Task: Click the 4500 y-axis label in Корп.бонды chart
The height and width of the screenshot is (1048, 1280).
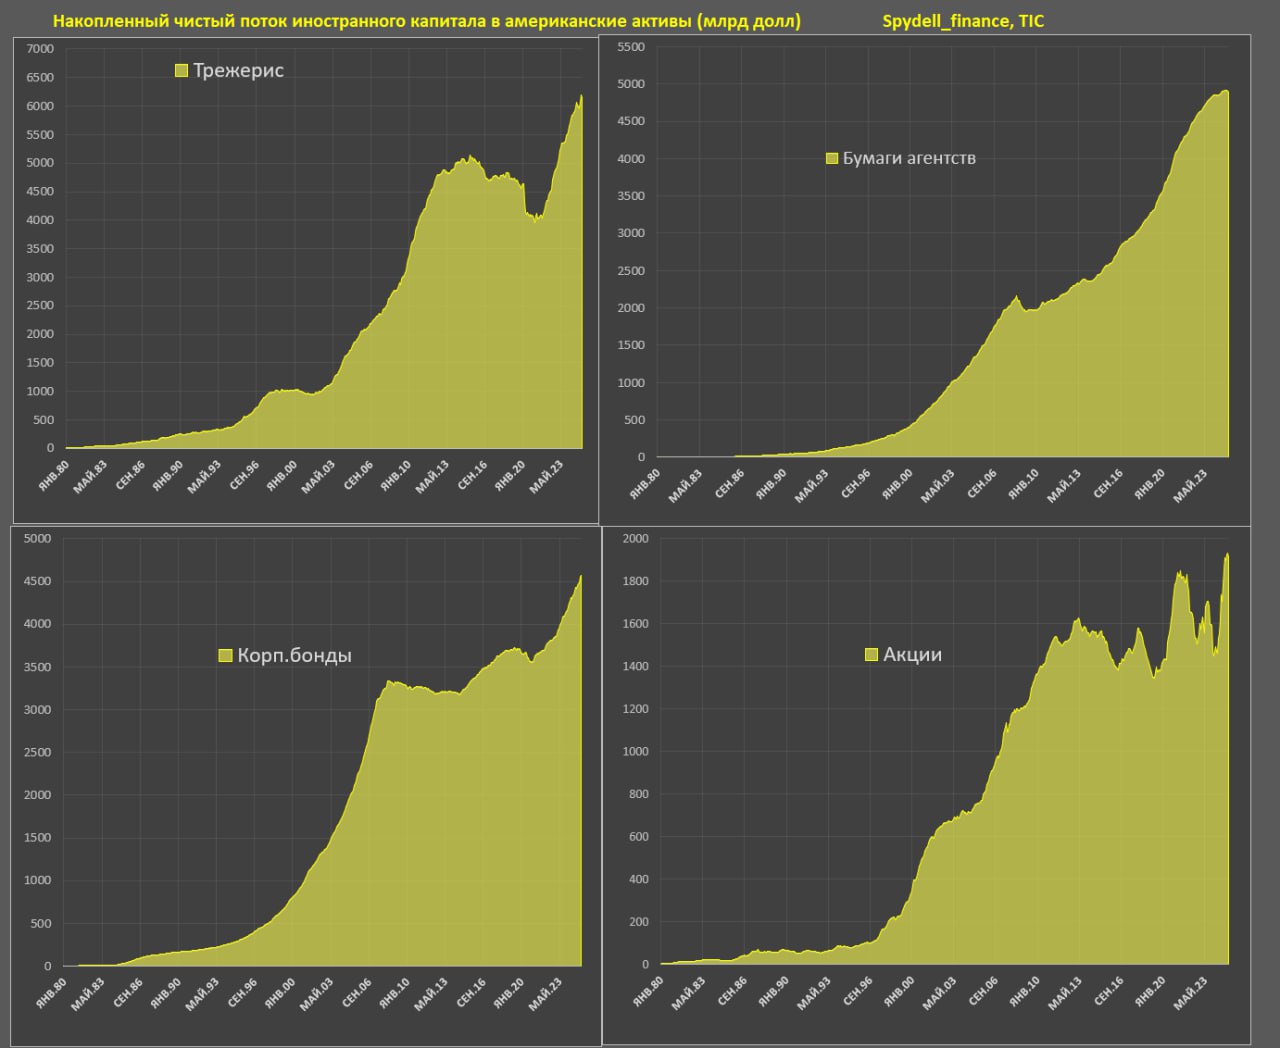Action: tap(37, 582)
